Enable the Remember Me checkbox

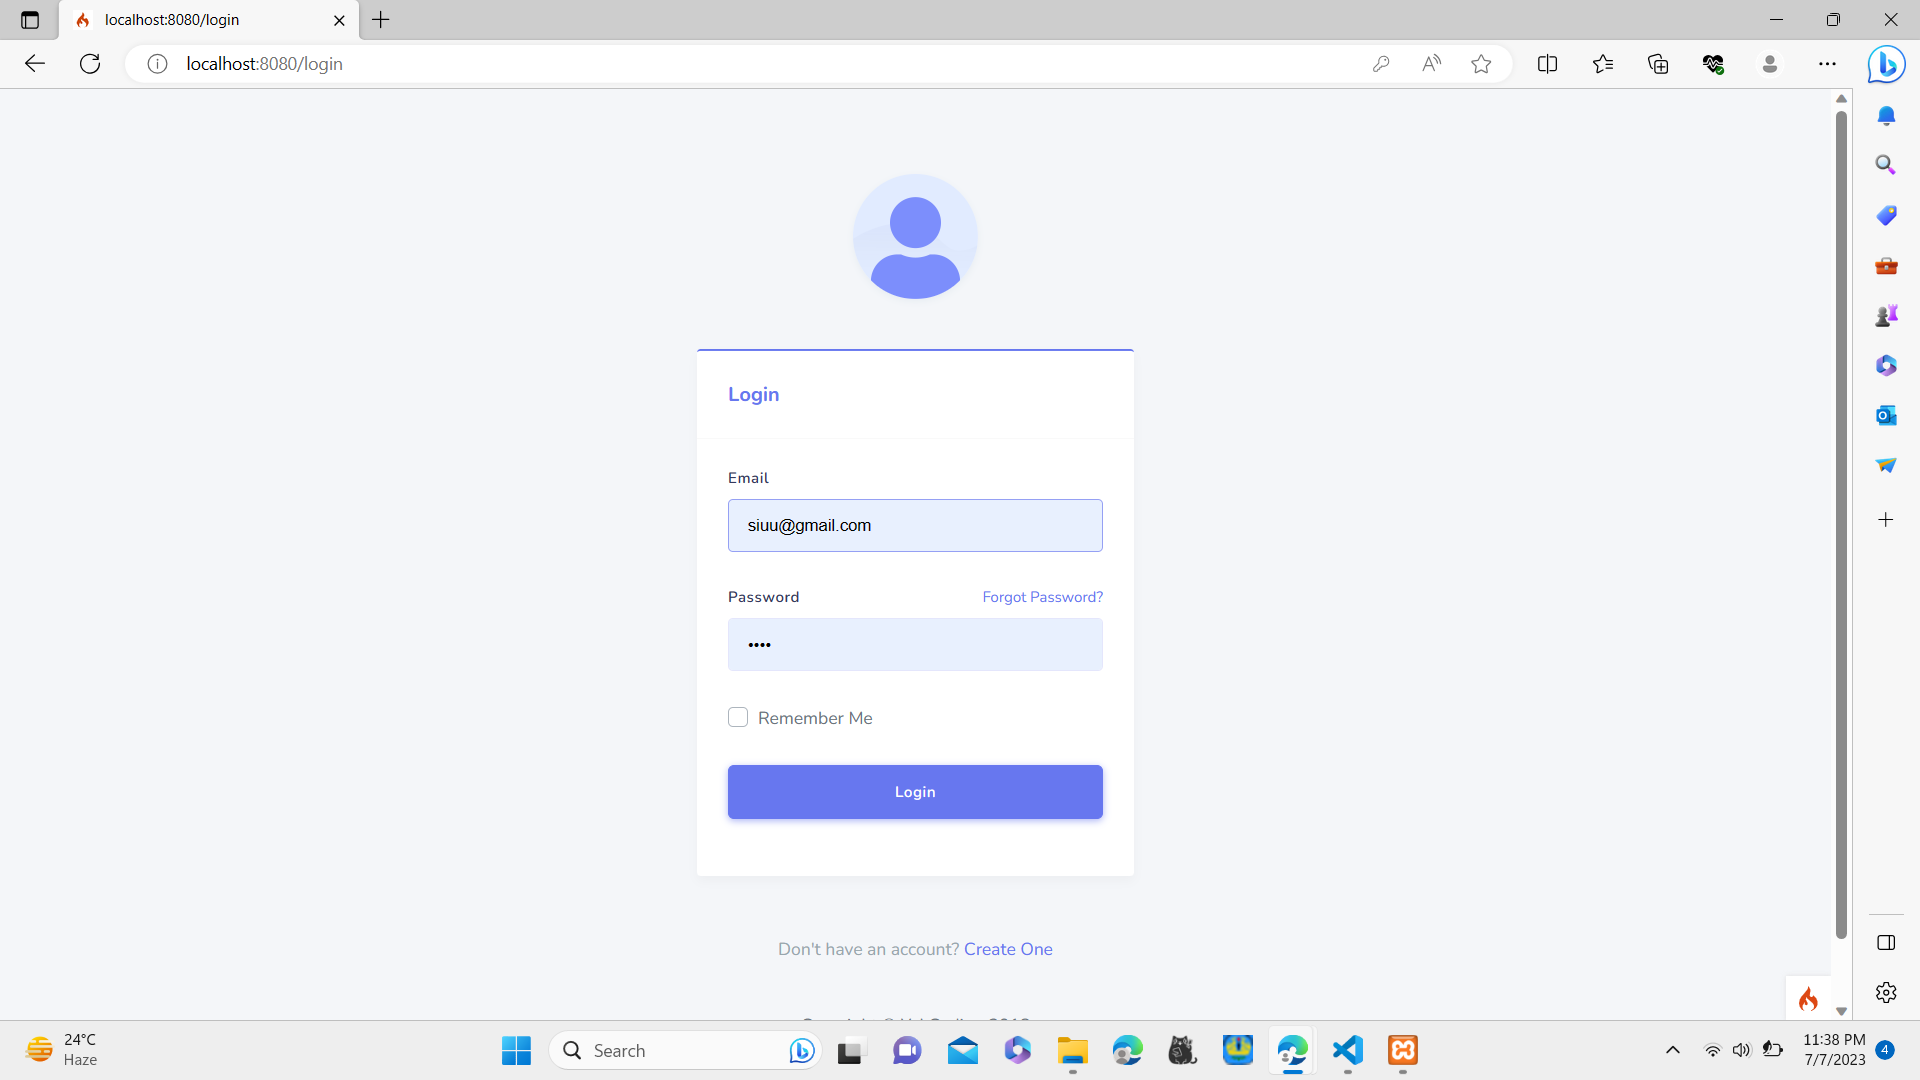[737, 717]
